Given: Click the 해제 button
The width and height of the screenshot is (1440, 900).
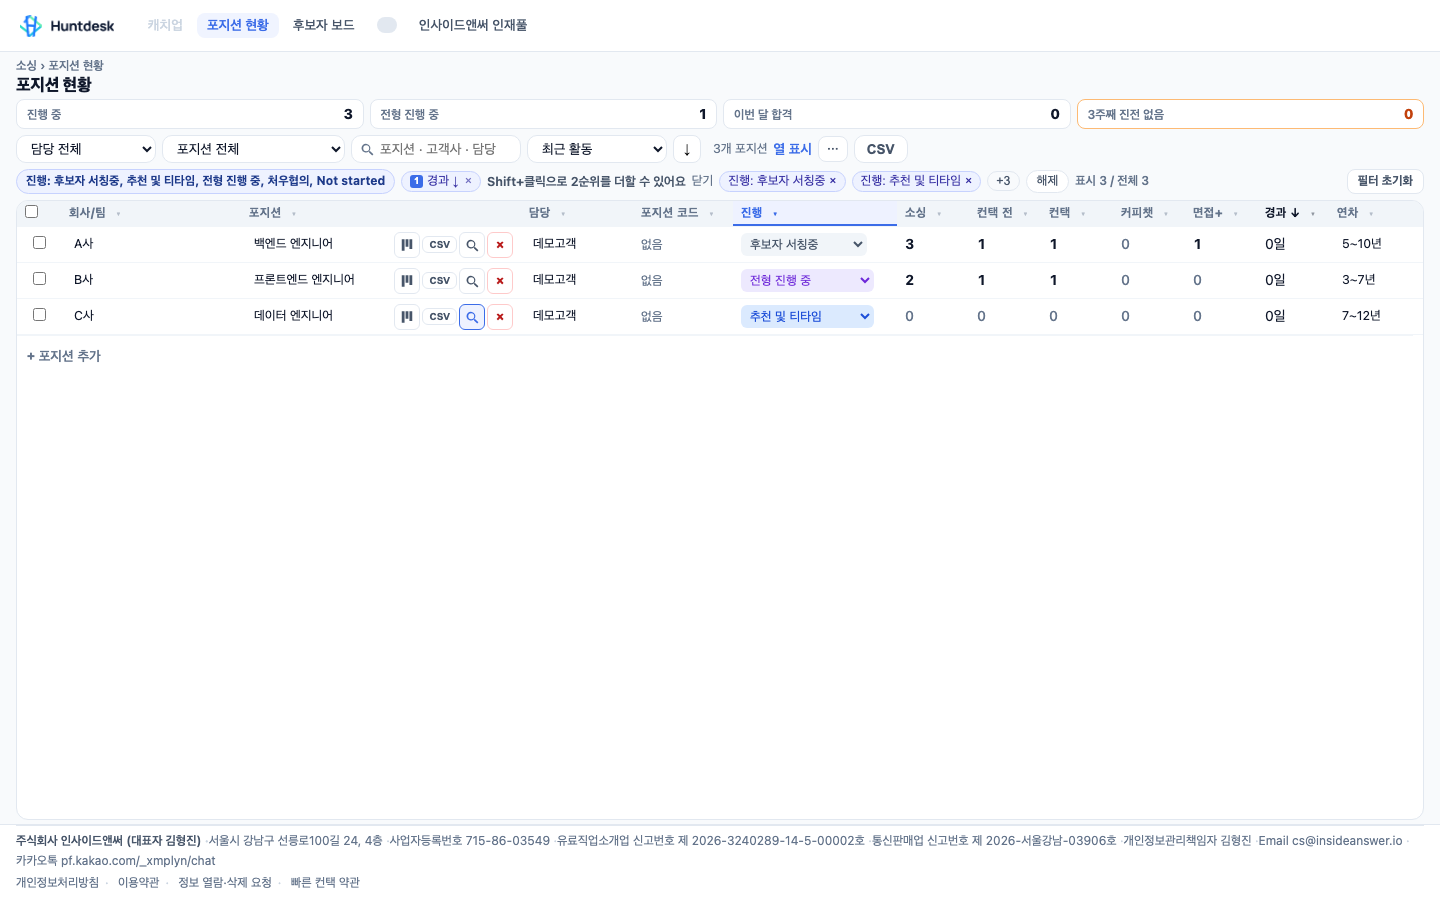Looking at the screenshot, I should pyautogui.click(x=1047, y=181).
